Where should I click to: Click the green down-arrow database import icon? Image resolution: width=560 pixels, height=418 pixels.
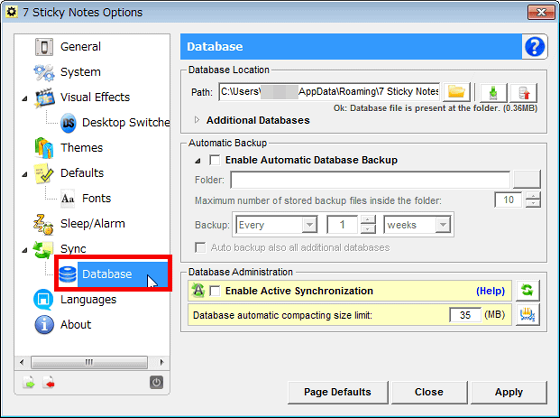(493, 93)
